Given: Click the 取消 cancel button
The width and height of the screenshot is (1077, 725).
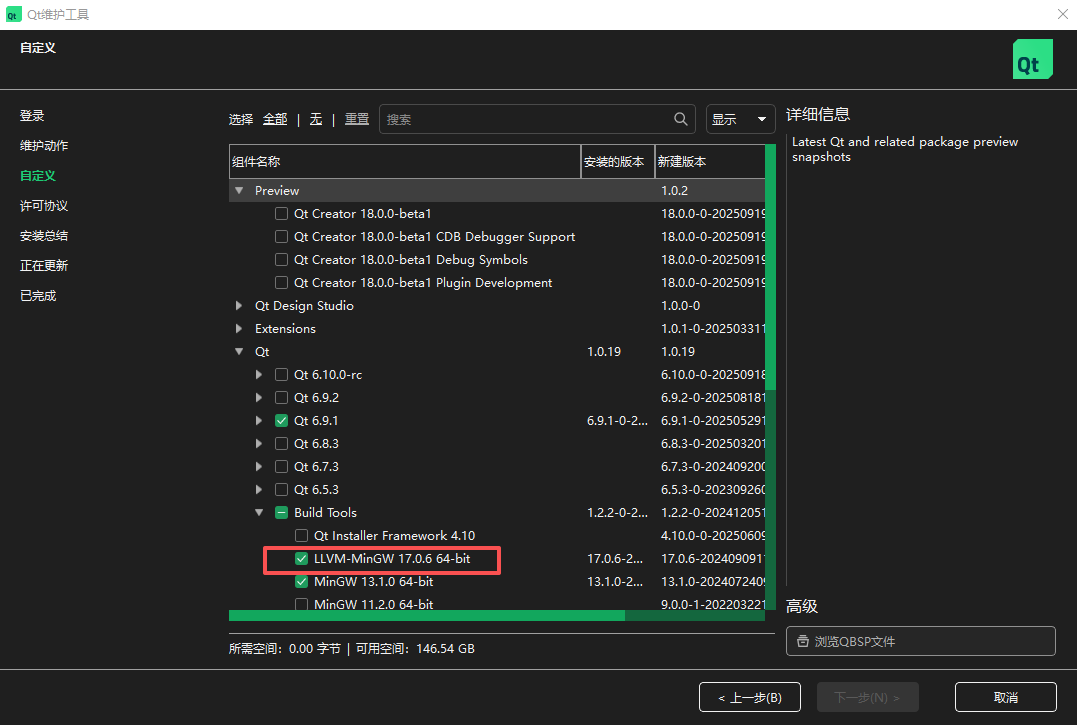Looking at the screenshot, I should (x=1006, y=697).
